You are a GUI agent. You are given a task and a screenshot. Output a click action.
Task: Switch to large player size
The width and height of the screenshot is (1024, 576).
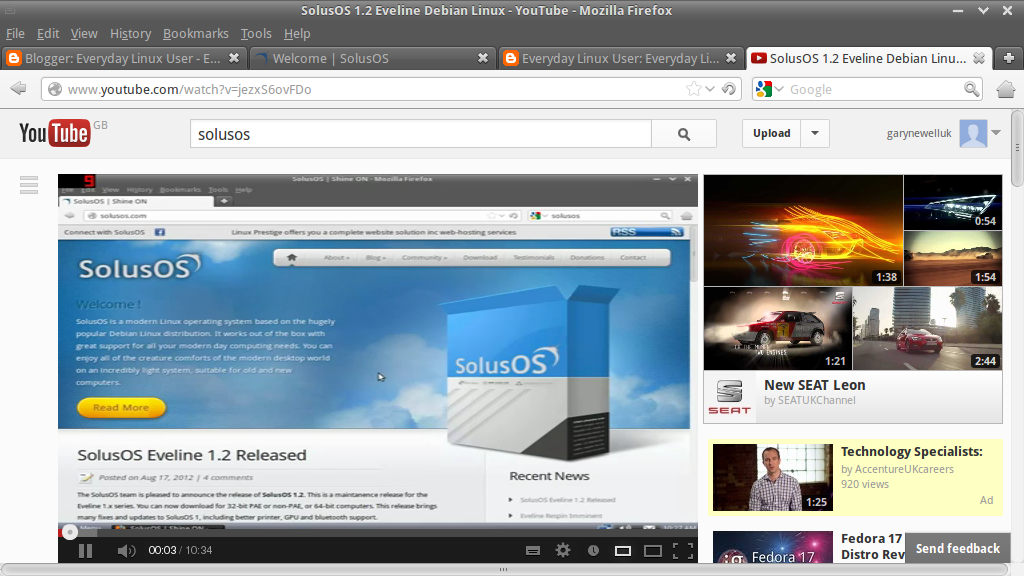click(x=653, y=551)
